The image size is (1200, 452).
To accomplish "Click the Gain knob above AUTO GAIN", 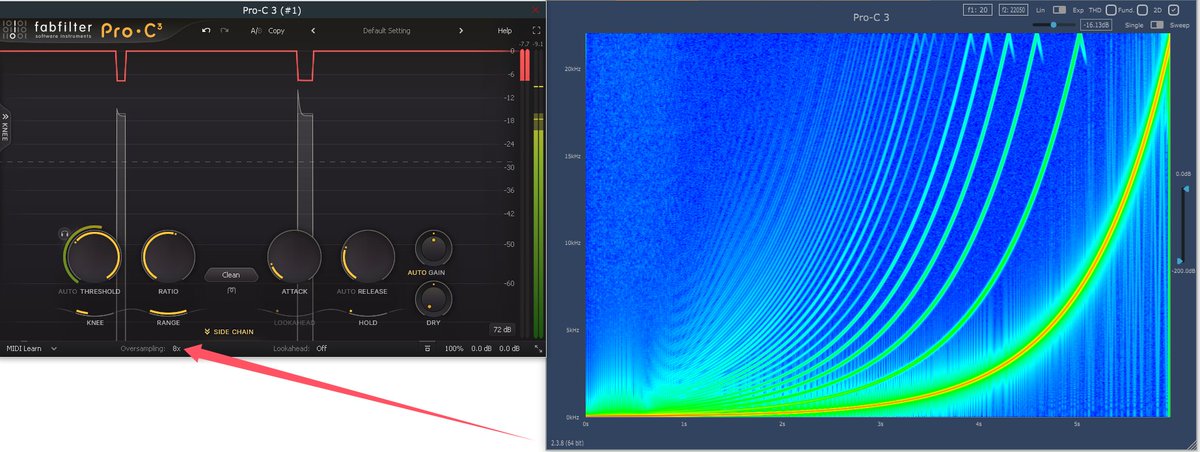I will tap(433, 246).
